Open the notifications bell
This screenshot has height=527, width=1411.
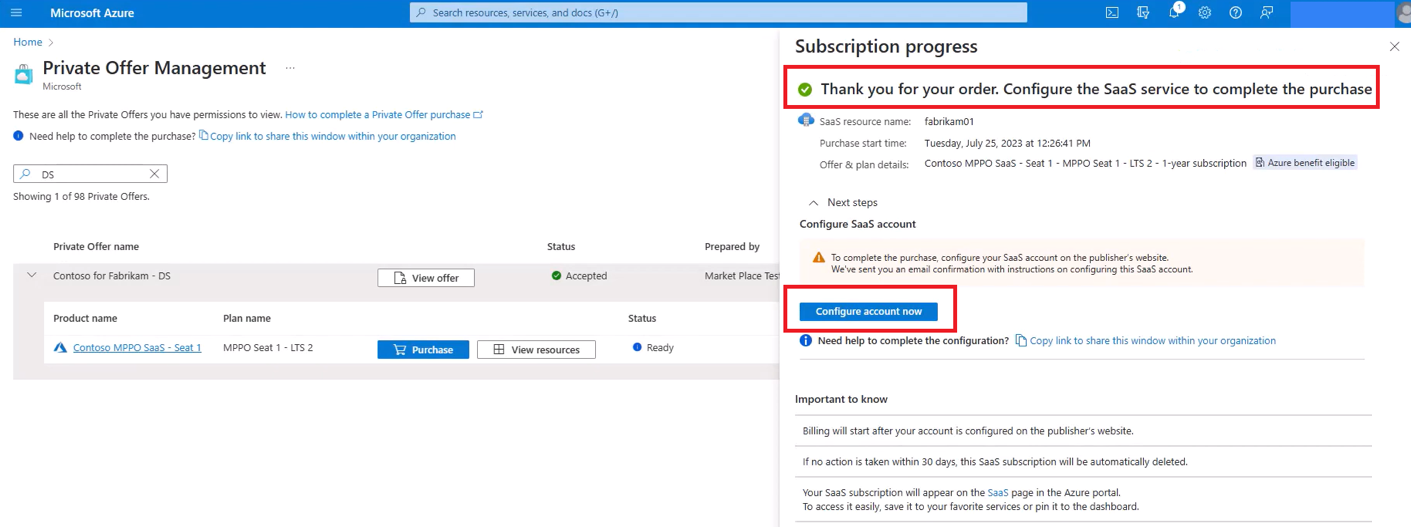pos(1175,13)
